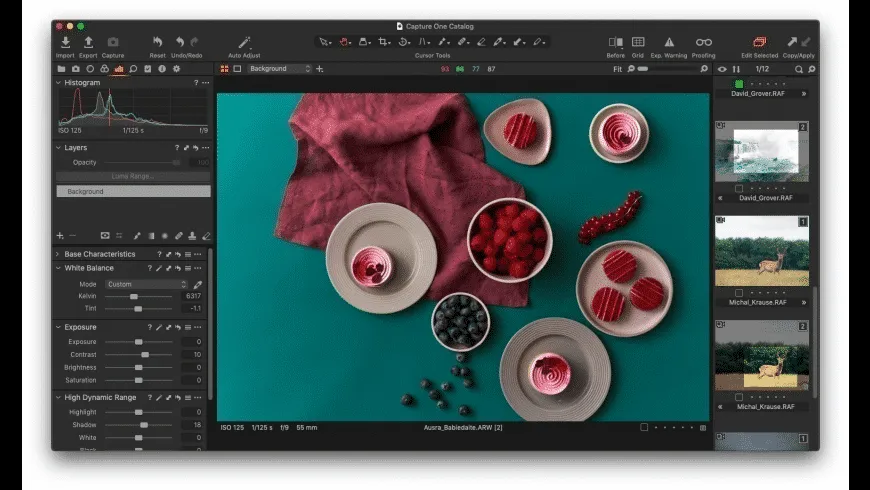The height and width of the screenshot is (490, 870).
Task: Click the Luma Range button
Action: (x=133, y=176)
